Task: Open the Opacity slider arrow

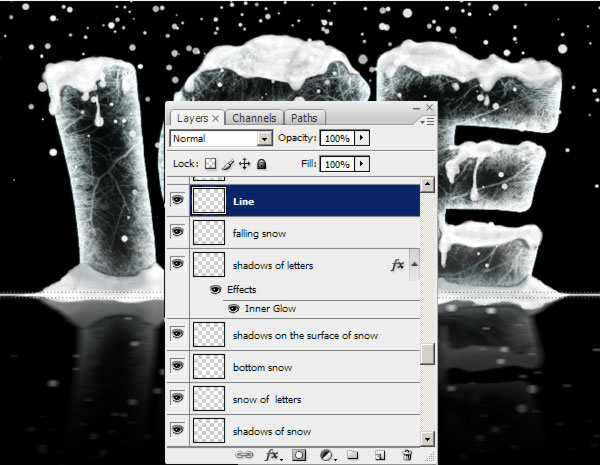Action: 361,139
